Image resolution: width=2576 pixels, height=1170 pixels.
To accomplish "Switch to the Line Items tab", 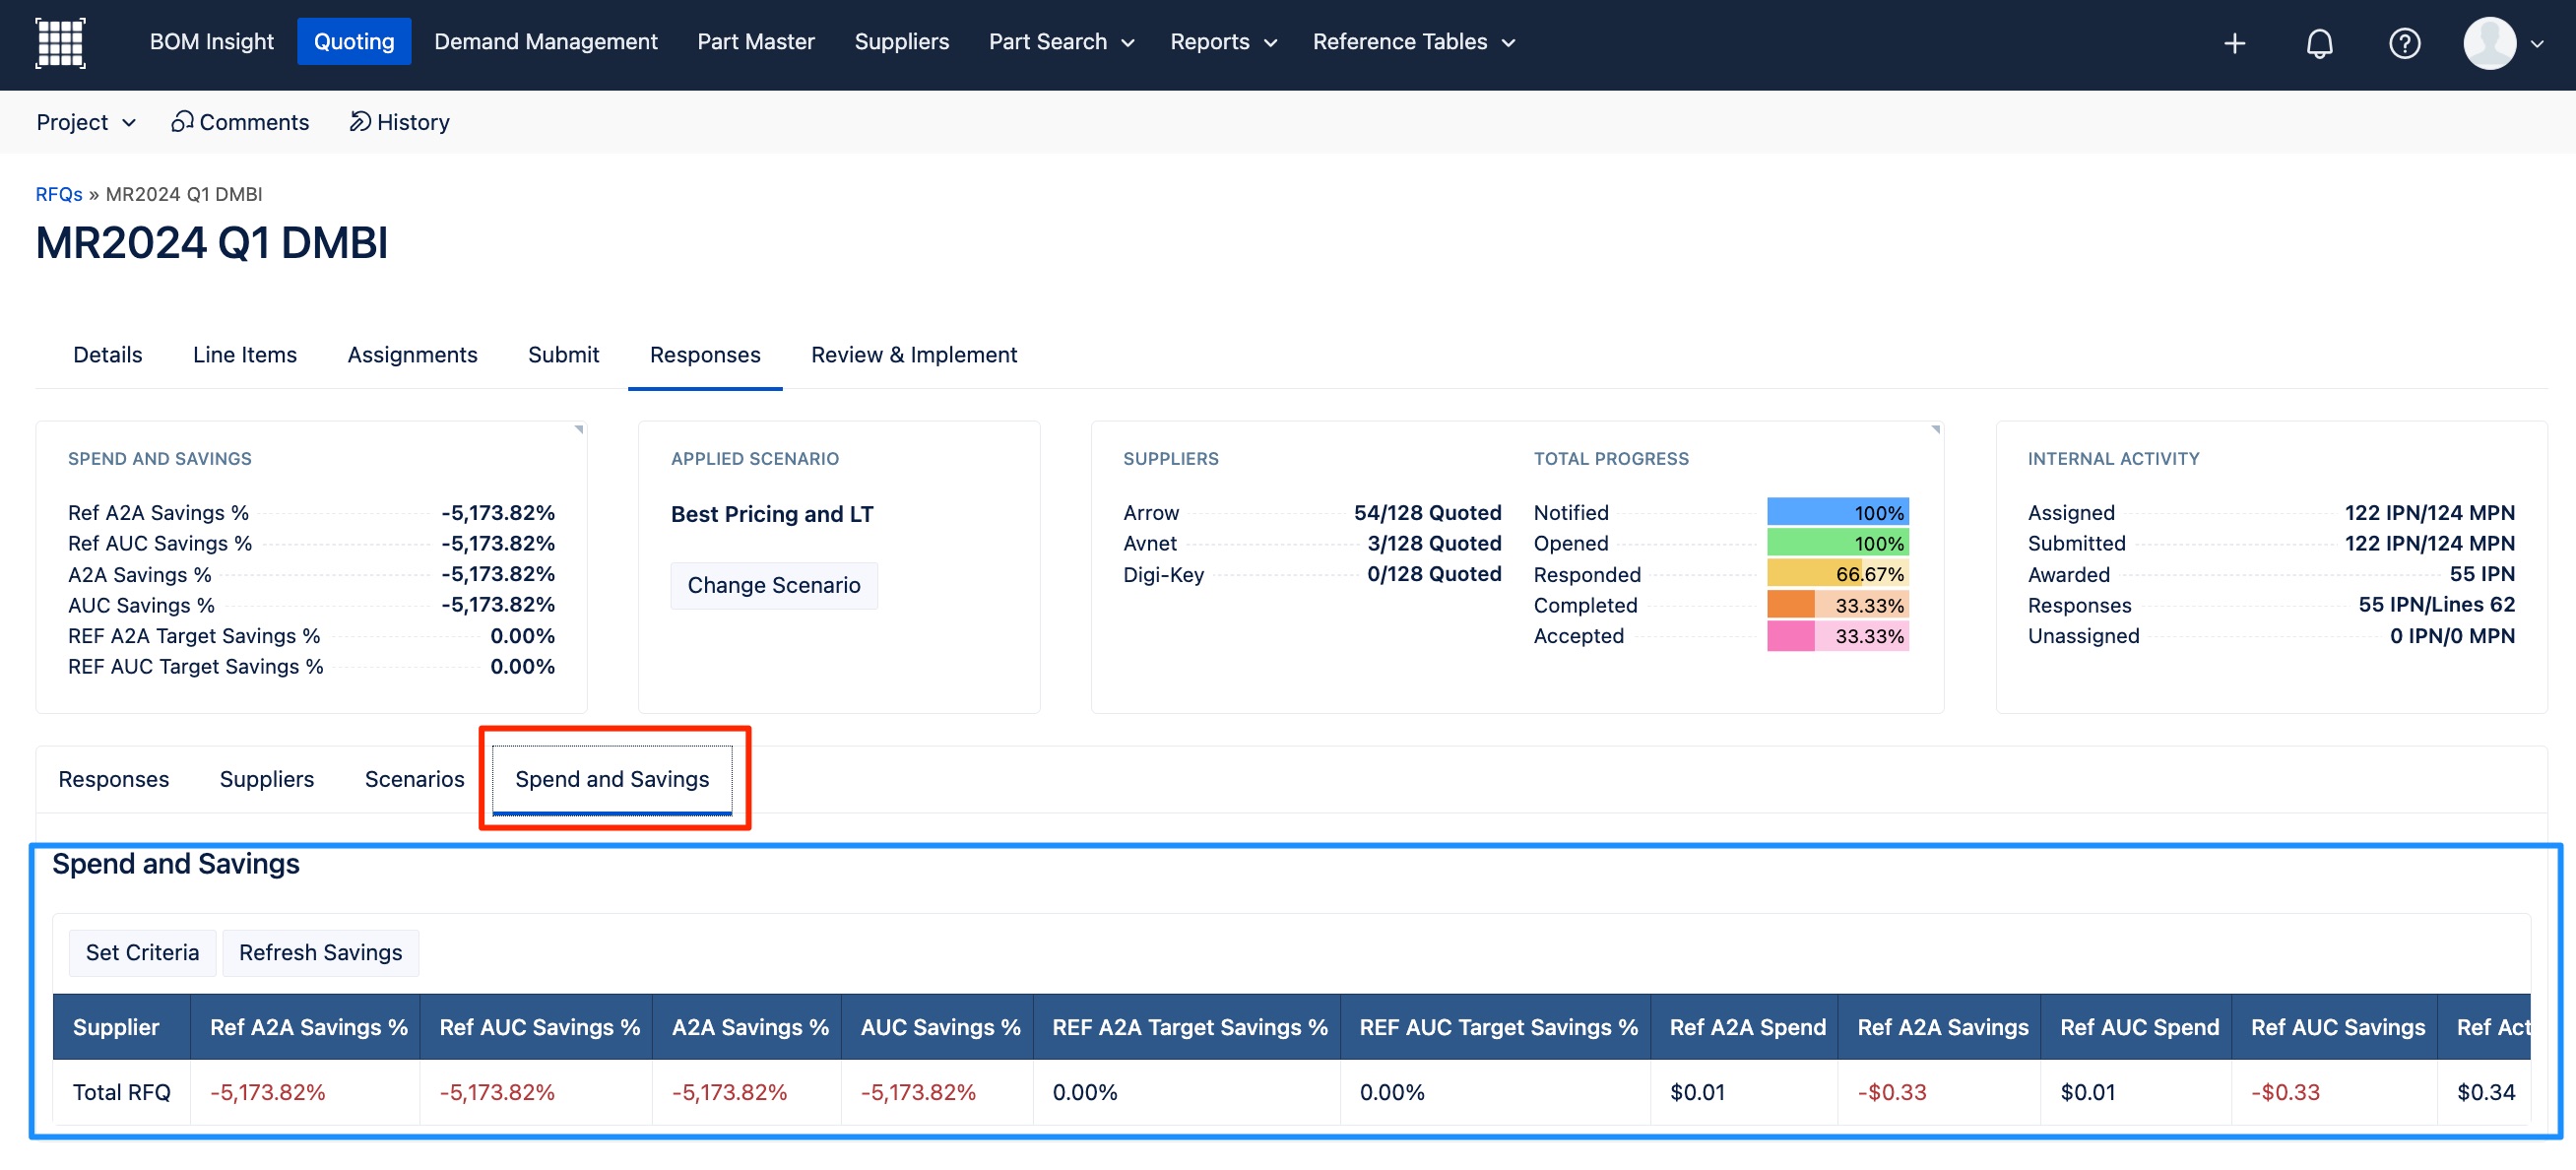I will [245, 355].
